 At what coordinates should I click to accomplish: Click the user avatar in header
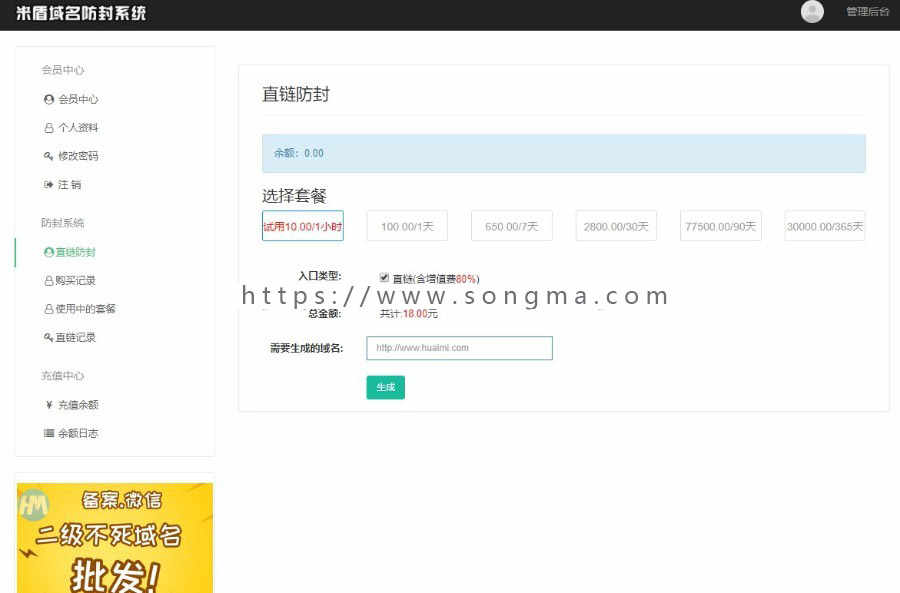click(812, 11)
